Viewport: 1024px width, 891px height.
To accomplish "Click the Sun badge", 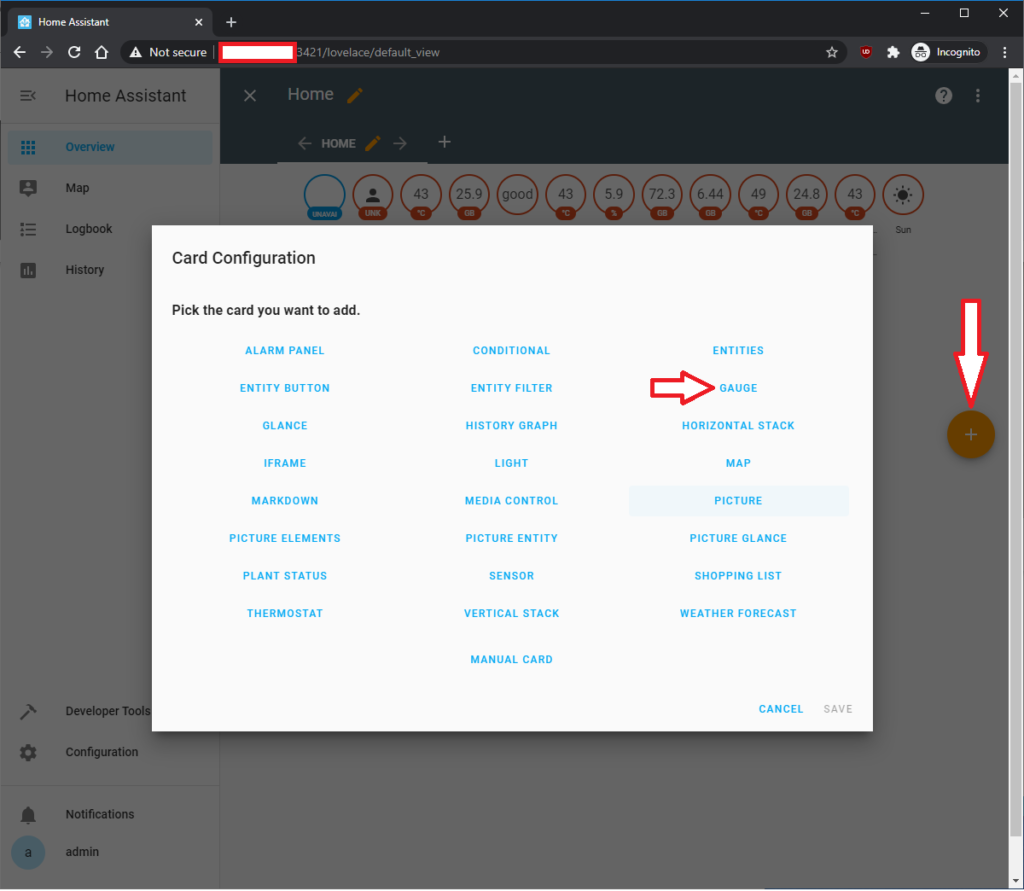I will click(903, 195).
